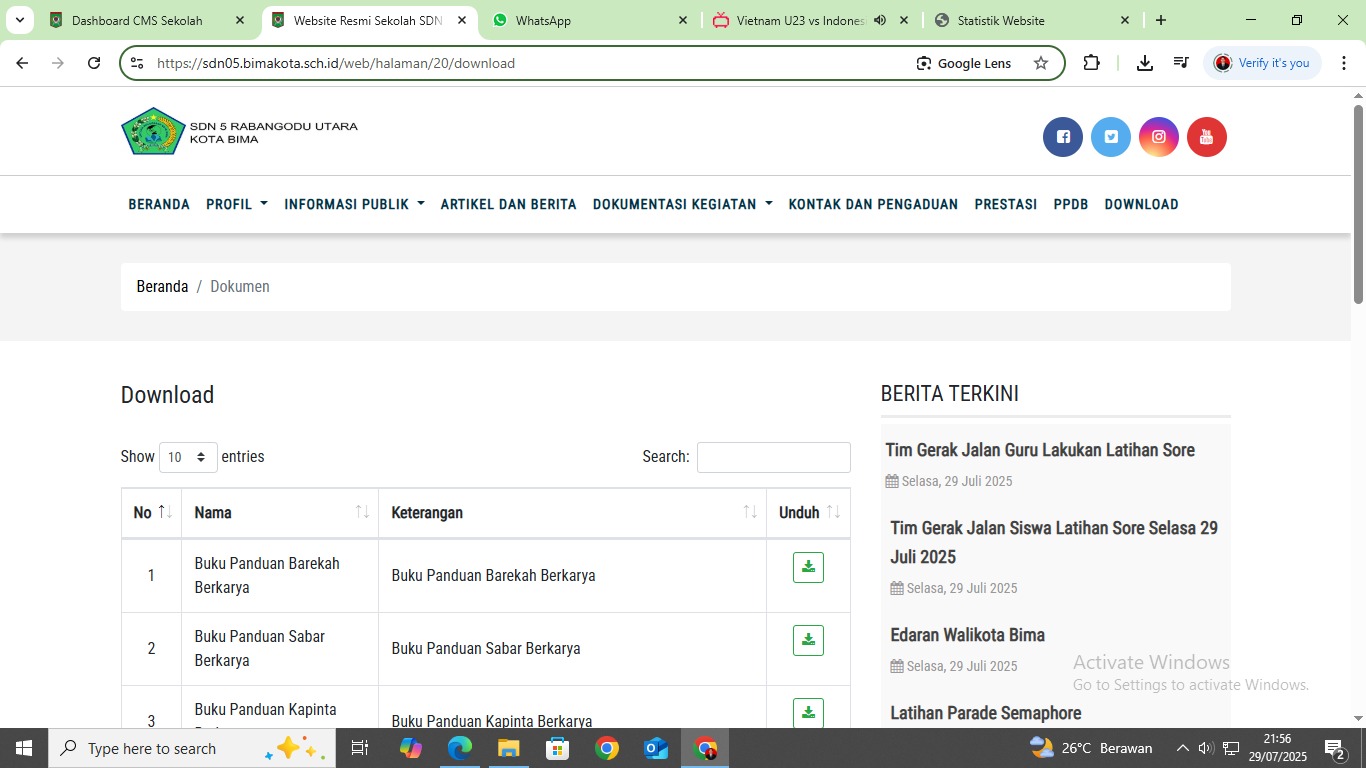1366x768 pixels.
Task: Open the Copilot app on the taskbar
Action: coord(411,748)
